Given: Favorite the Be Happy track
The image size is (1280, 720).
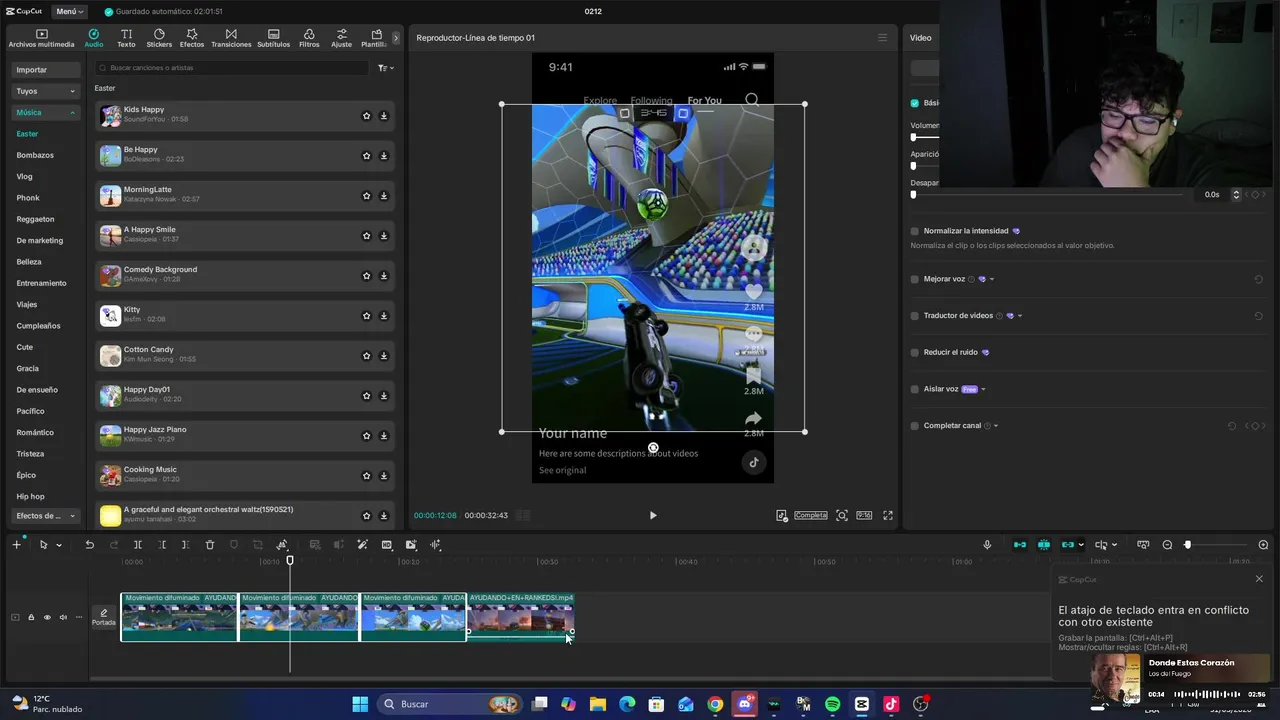Looking at the screenshot, I should point(367,156).
